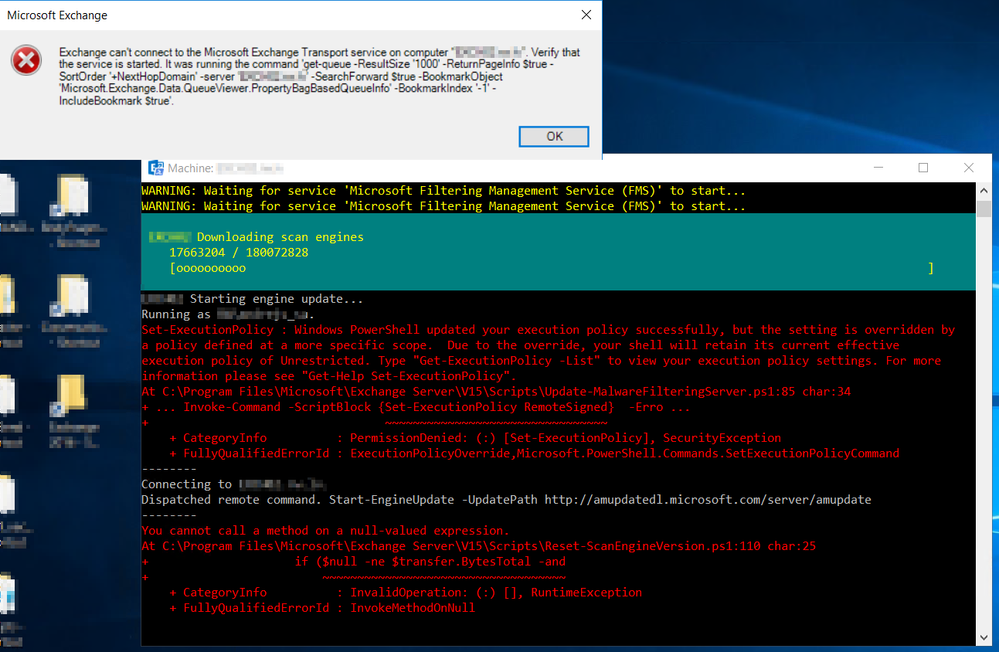
Task: Click the 'FullyQualifiedErrorId : InvokeMethodOnNull' text
Action: [x=329, y=608]
